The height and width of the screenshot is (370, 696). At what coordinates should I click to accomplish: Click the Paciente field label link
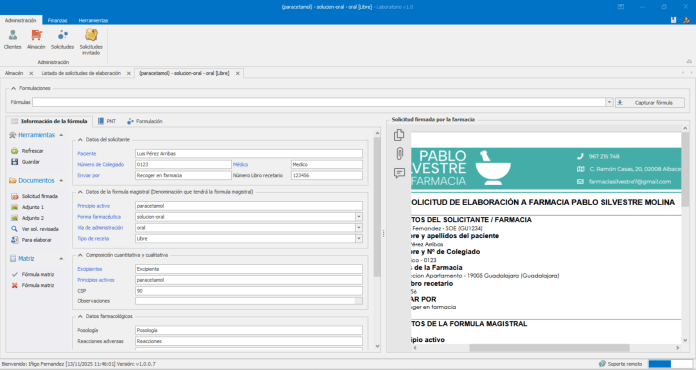coord(87,154)
